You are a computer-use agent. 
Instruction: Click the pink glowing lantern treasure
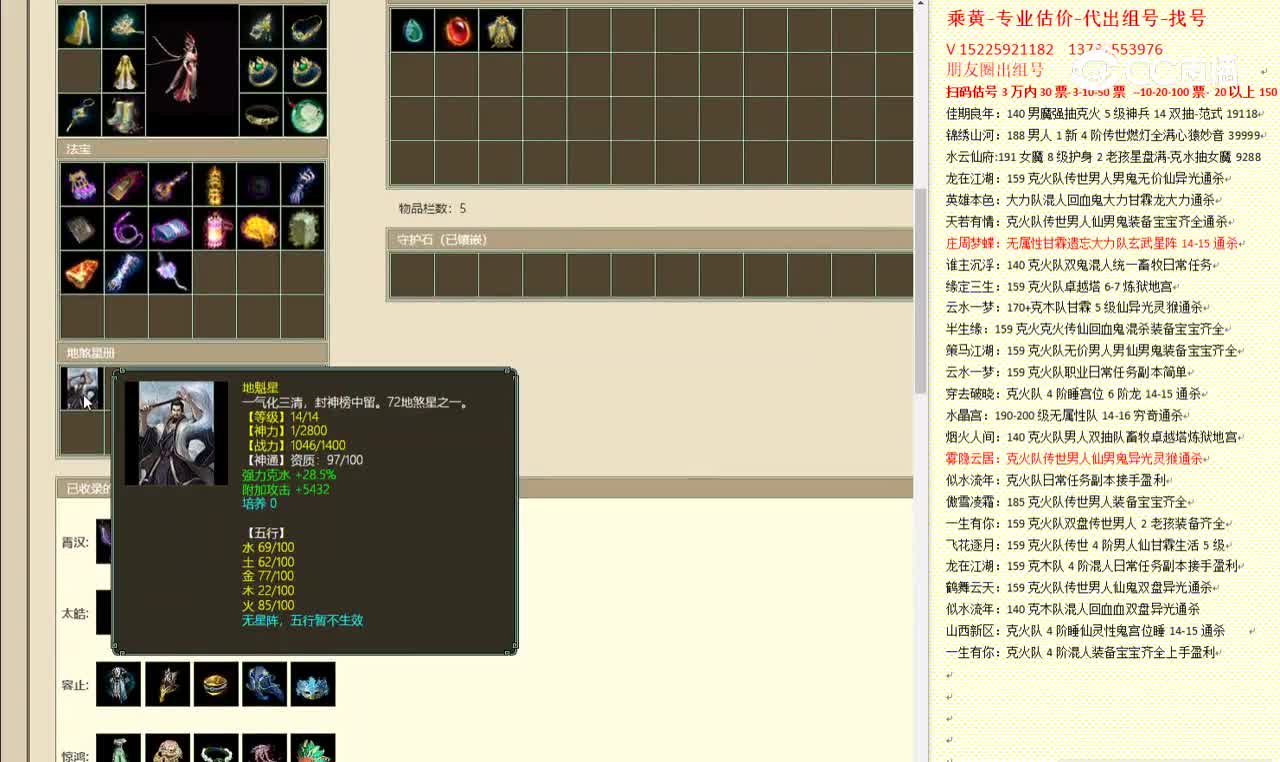(214, 229)
